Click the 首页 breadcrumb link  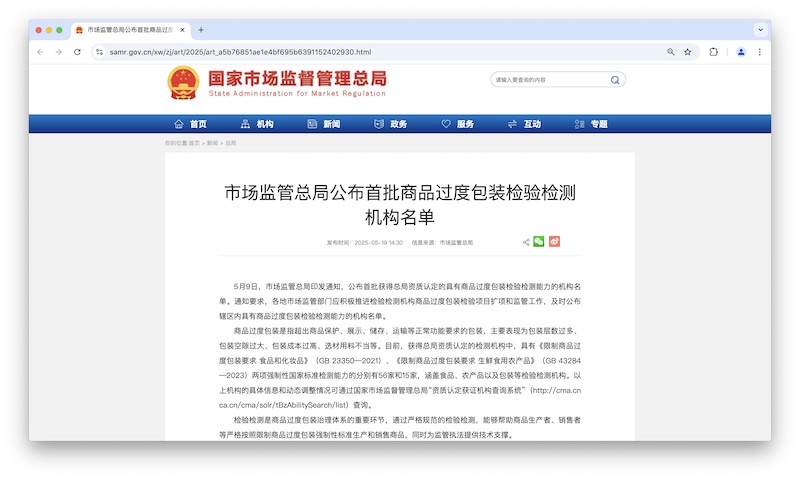point(193,143)
